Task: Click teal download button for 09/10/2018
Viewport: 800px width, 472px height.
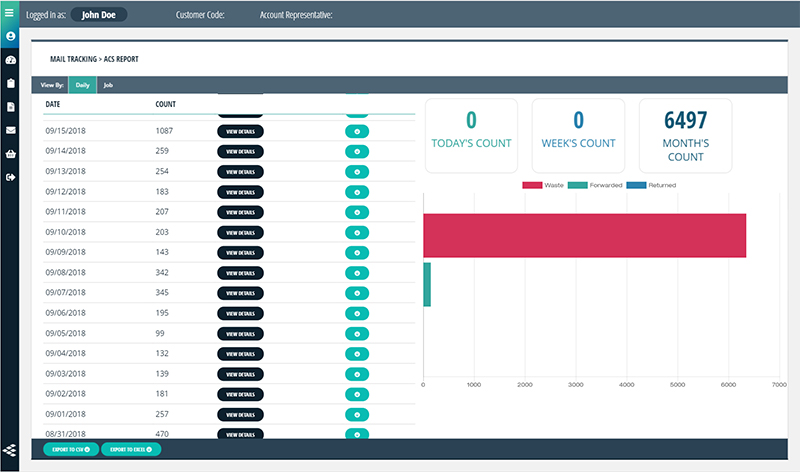Action: point(357,232)
